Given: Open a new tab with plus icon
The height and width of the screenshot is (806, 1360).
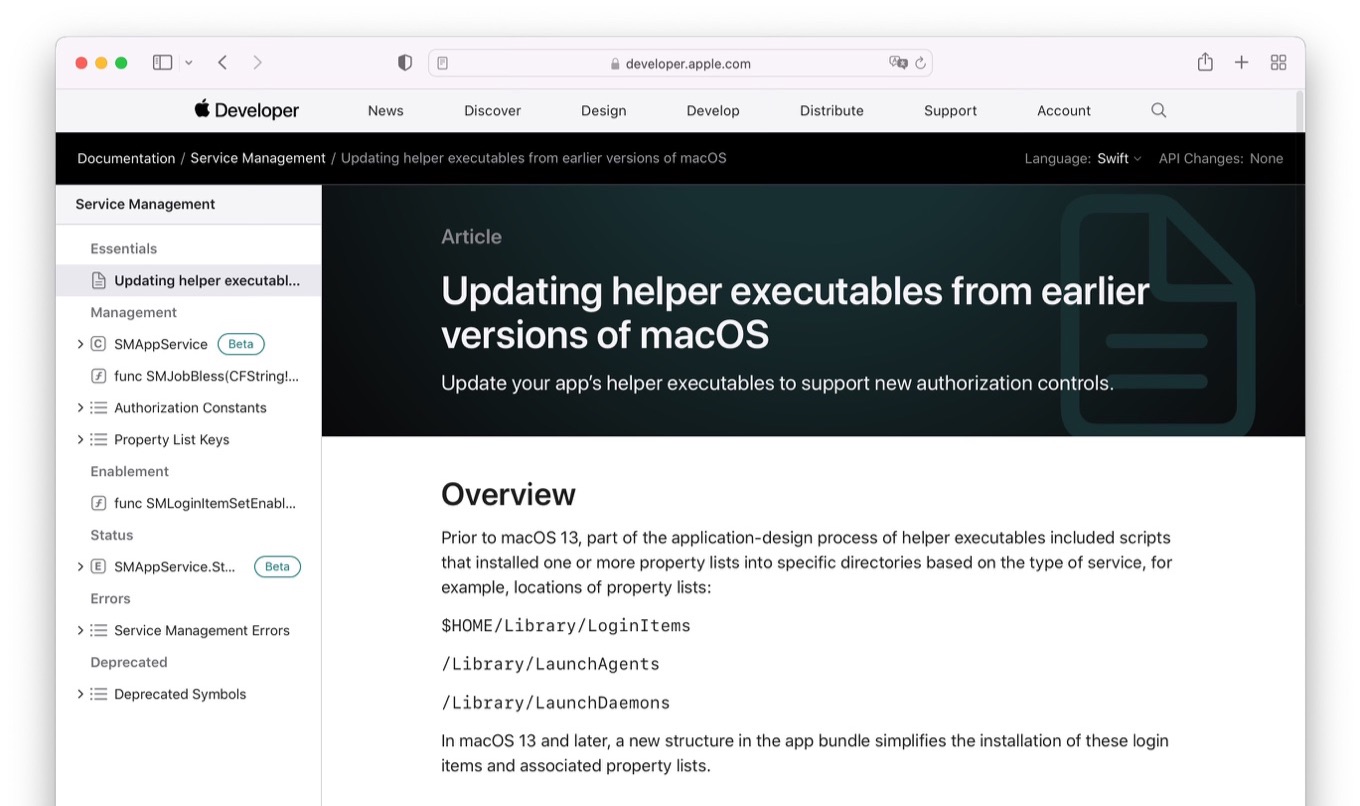Looking at the screenshot, I should click(1241, 63).
